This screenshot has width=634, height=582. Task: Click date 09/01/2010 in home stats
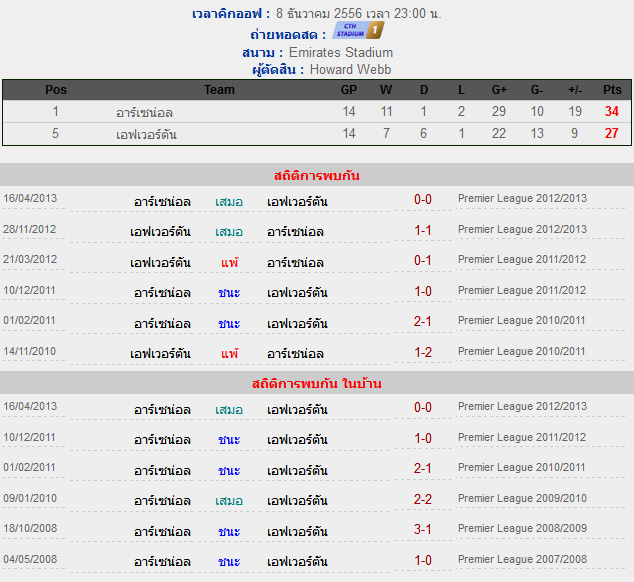click(x=30, y=498)
